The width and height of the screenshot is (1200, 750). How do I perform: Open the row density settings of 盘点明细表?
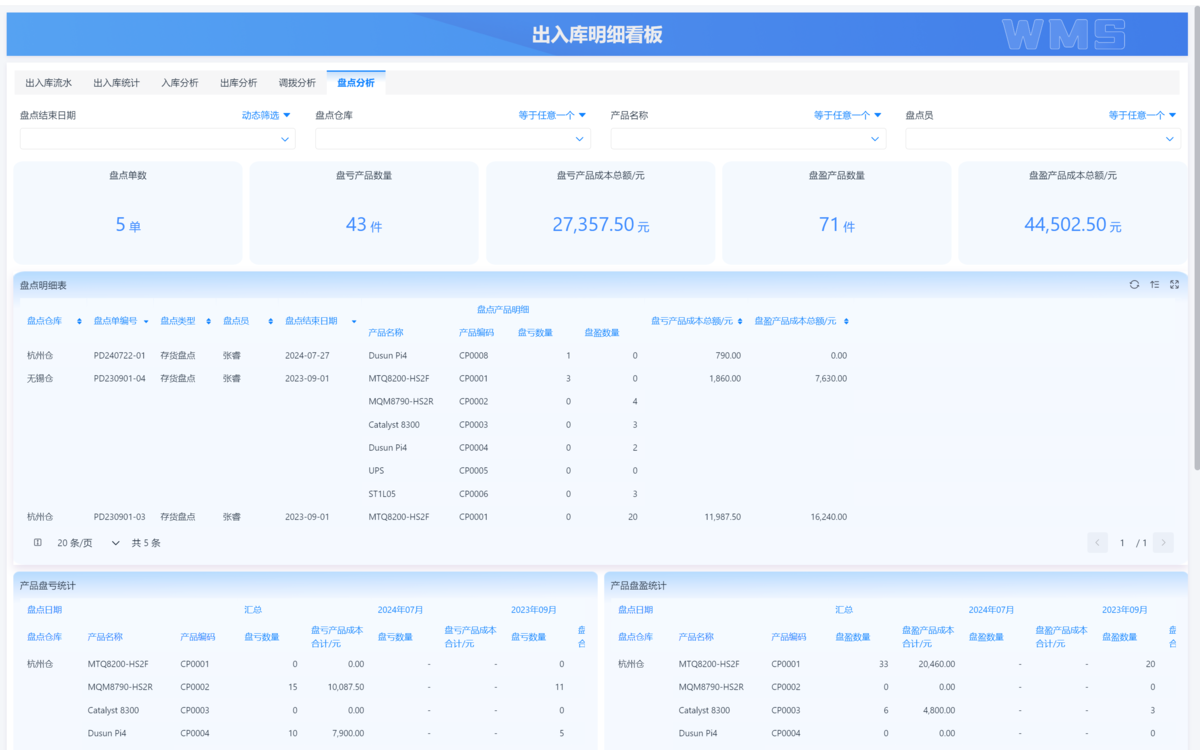coord(1155,285)
